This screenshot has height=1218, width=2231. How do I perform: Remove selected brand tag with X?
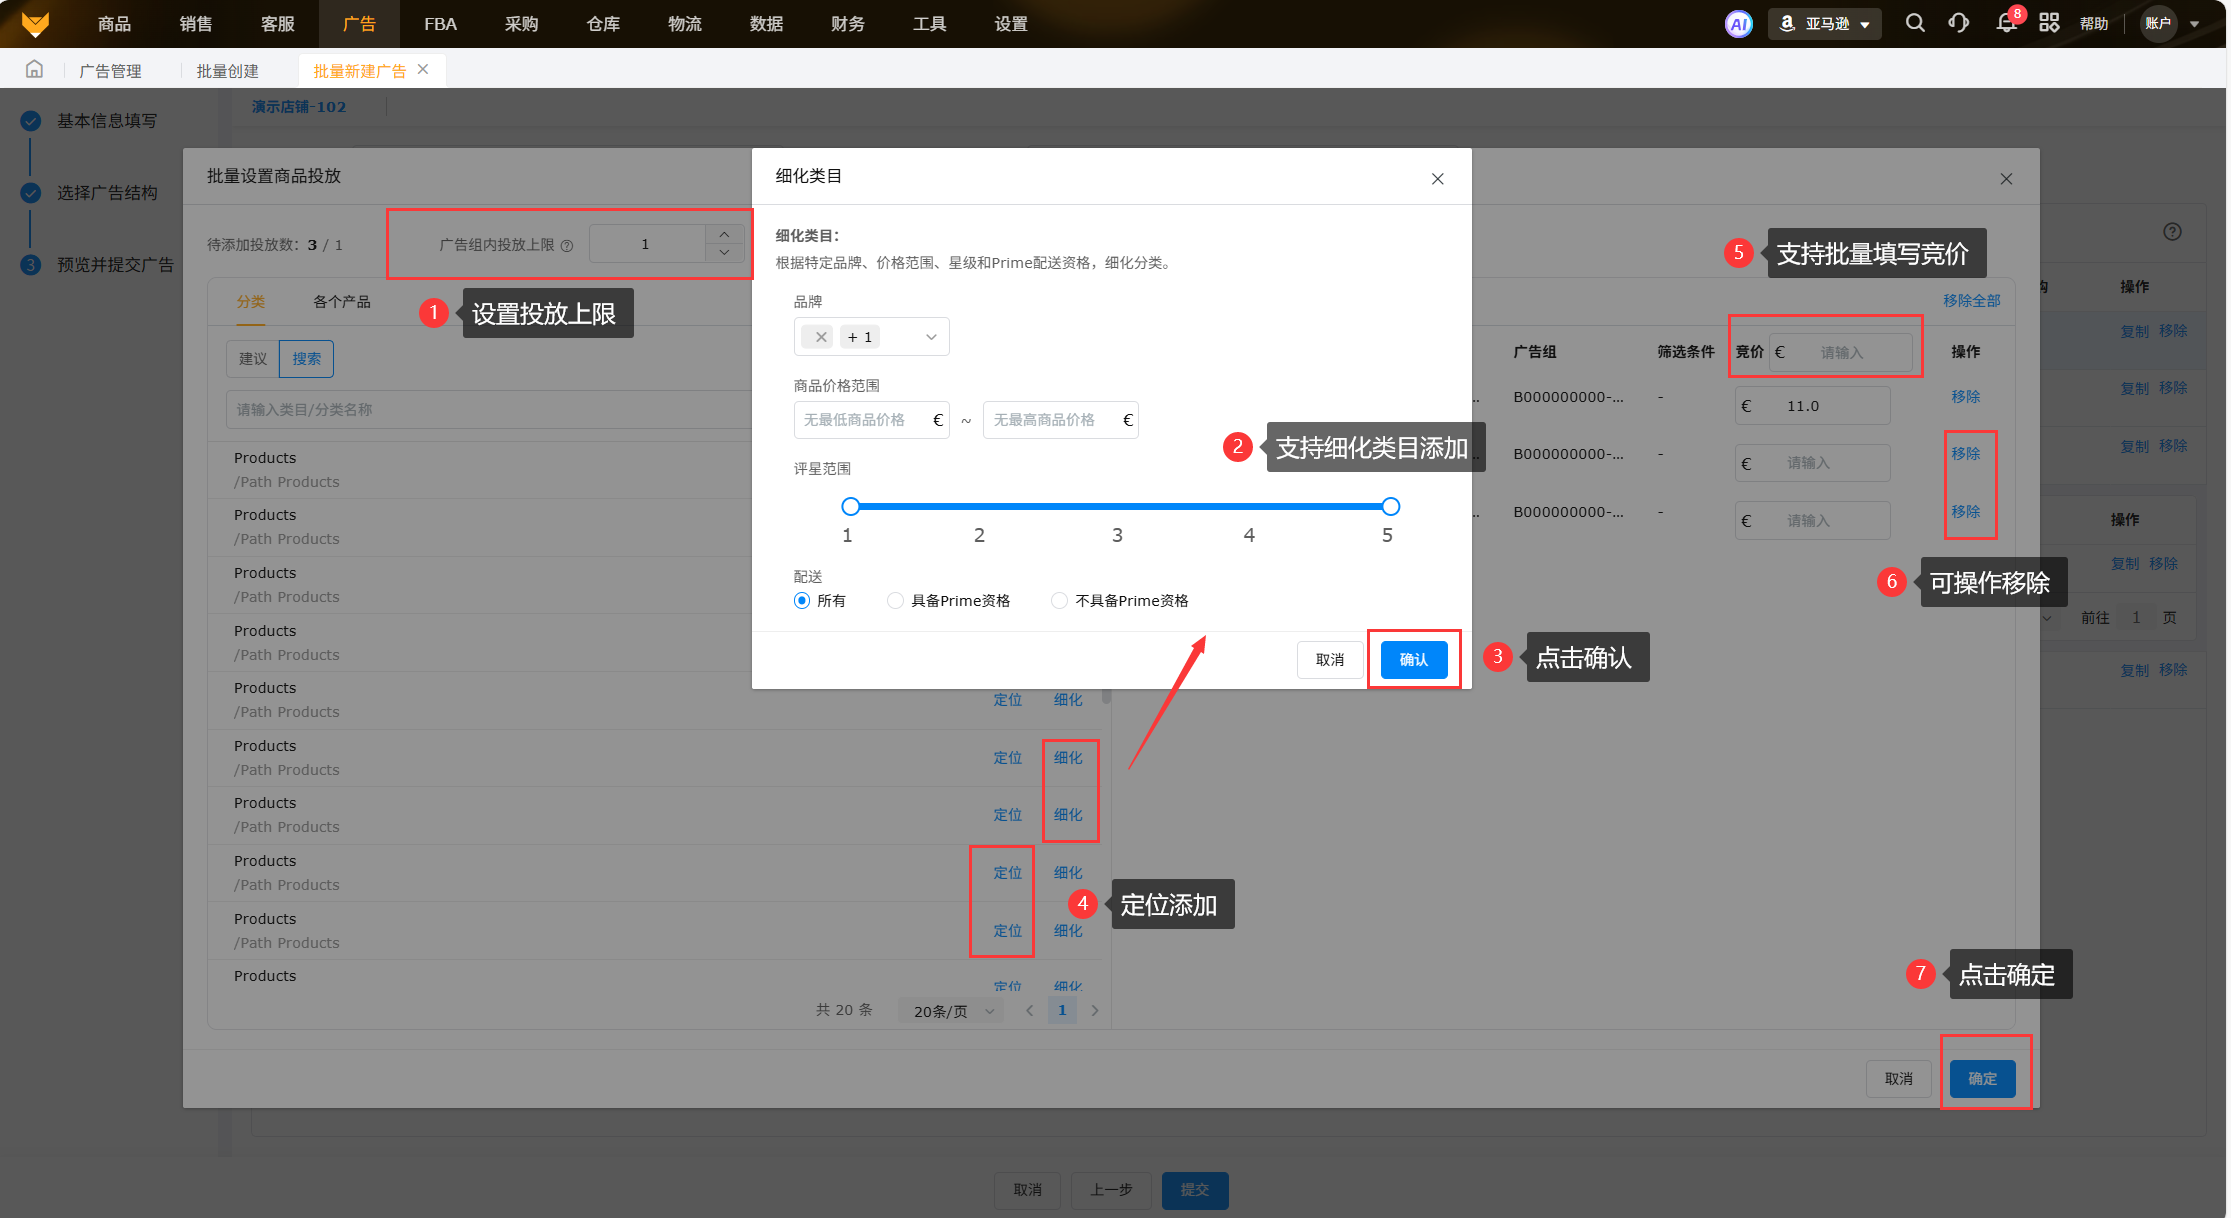click(820, 337)
